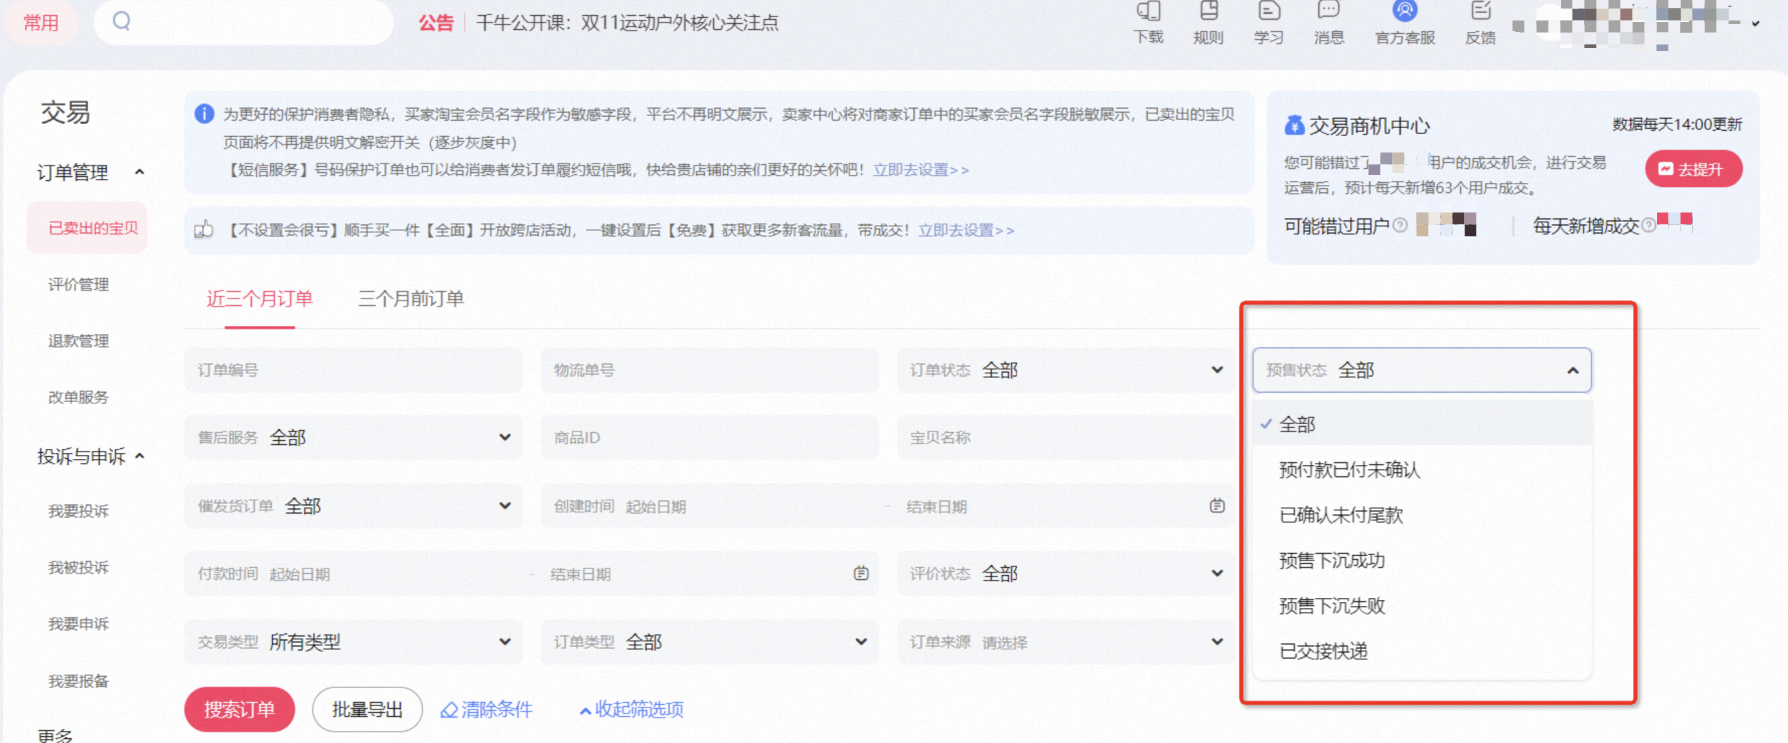
Task: Open 千牛公开课 announcement link
Action: [x=627, y=22]
